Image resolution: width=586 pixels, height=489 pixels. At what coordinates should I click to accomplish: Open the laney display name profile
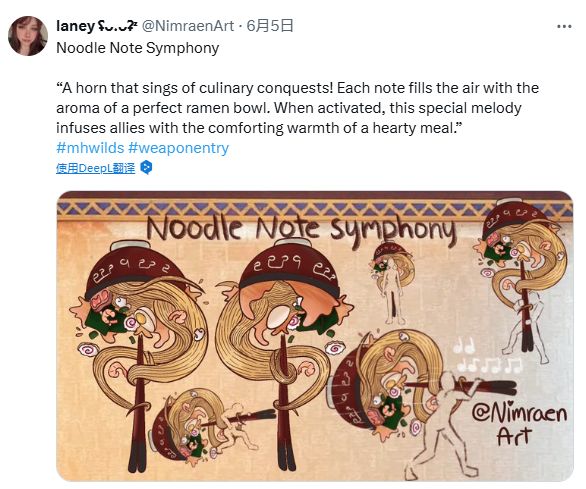[75, 26]
